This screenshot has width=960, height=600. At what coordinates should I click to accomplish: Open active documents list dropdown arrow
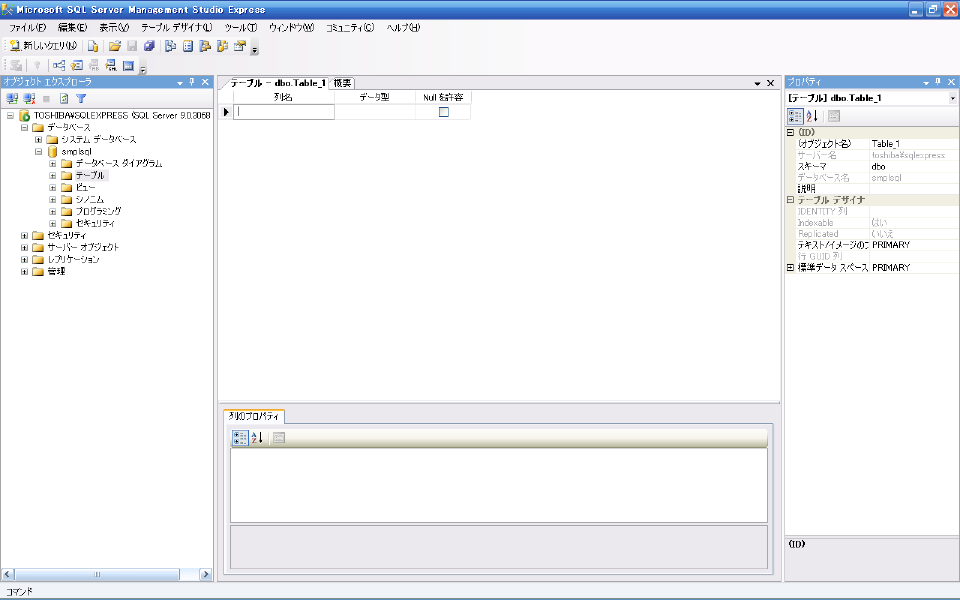pyautogui.click(x=757, y=83)
